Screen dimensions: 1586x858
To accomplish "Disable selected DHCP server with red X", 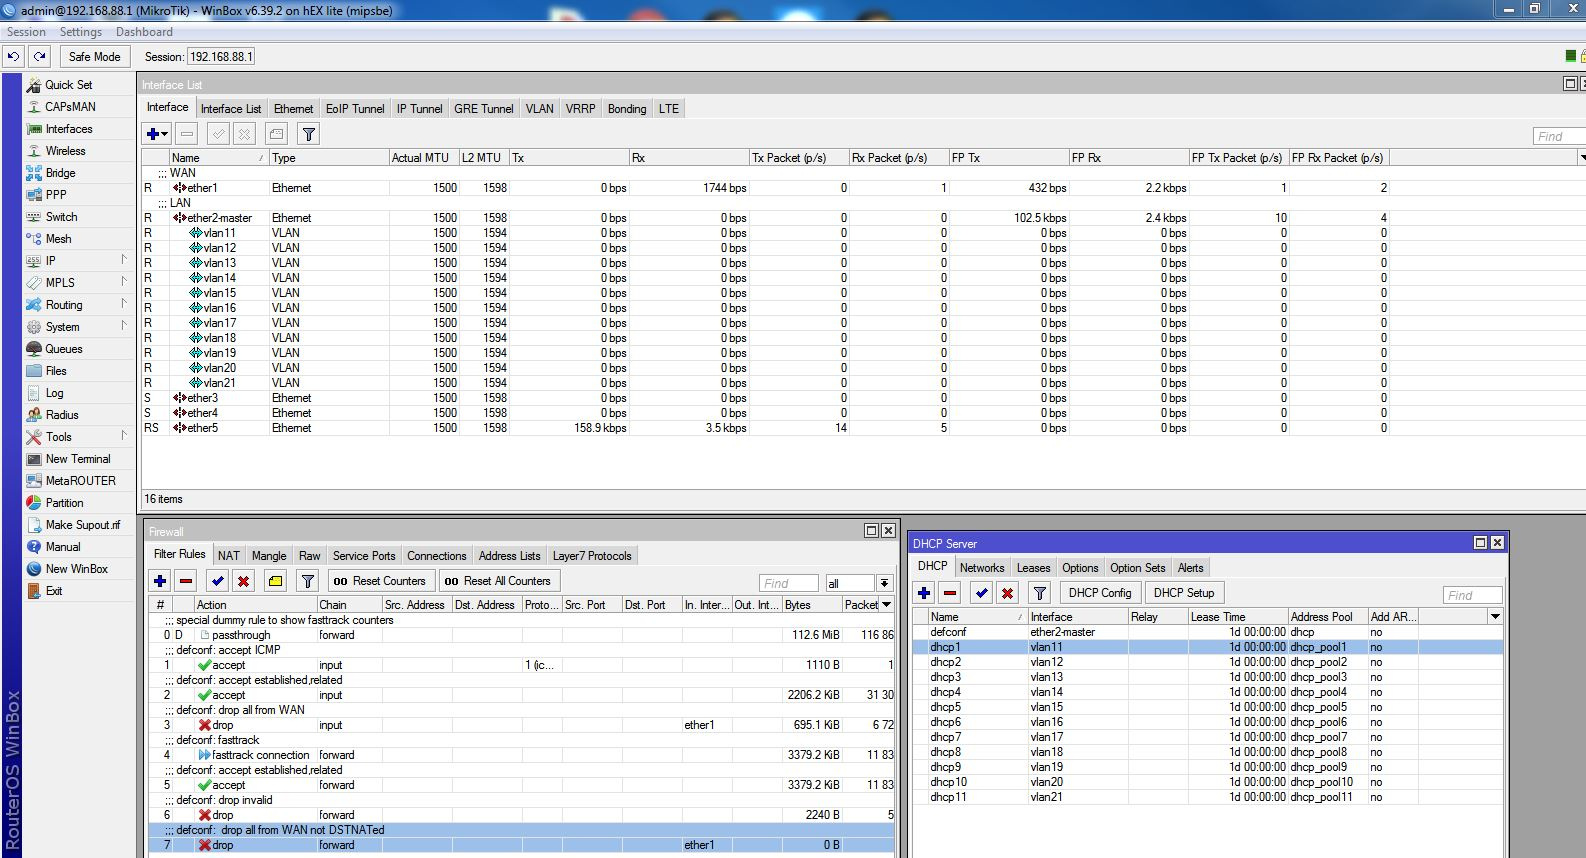I will [x=1007, y=593].
